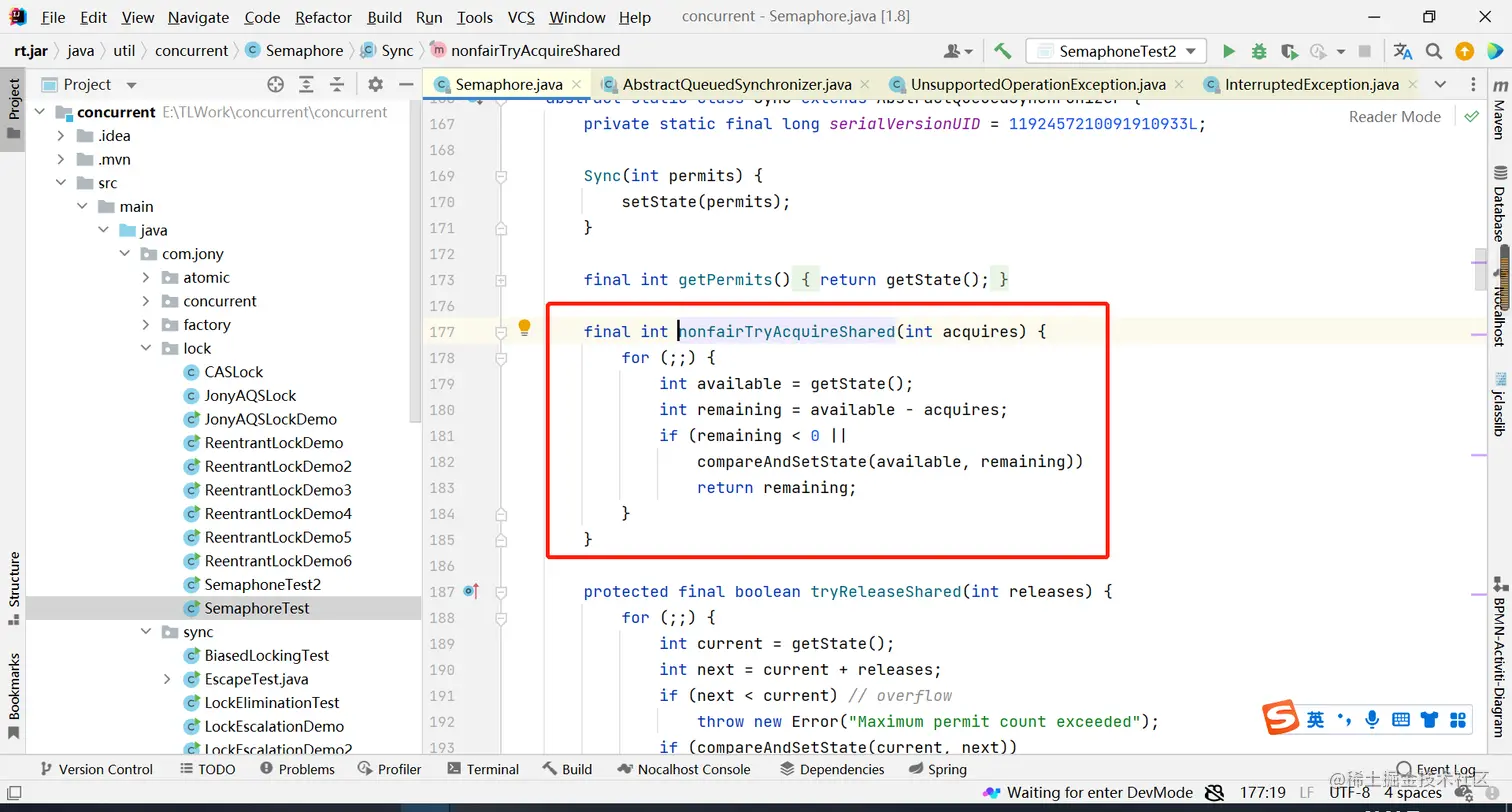Start debugging with the bug icon
This screenshot has height=812, width=1512.
pyautogui.click(x=1259, y=51)
